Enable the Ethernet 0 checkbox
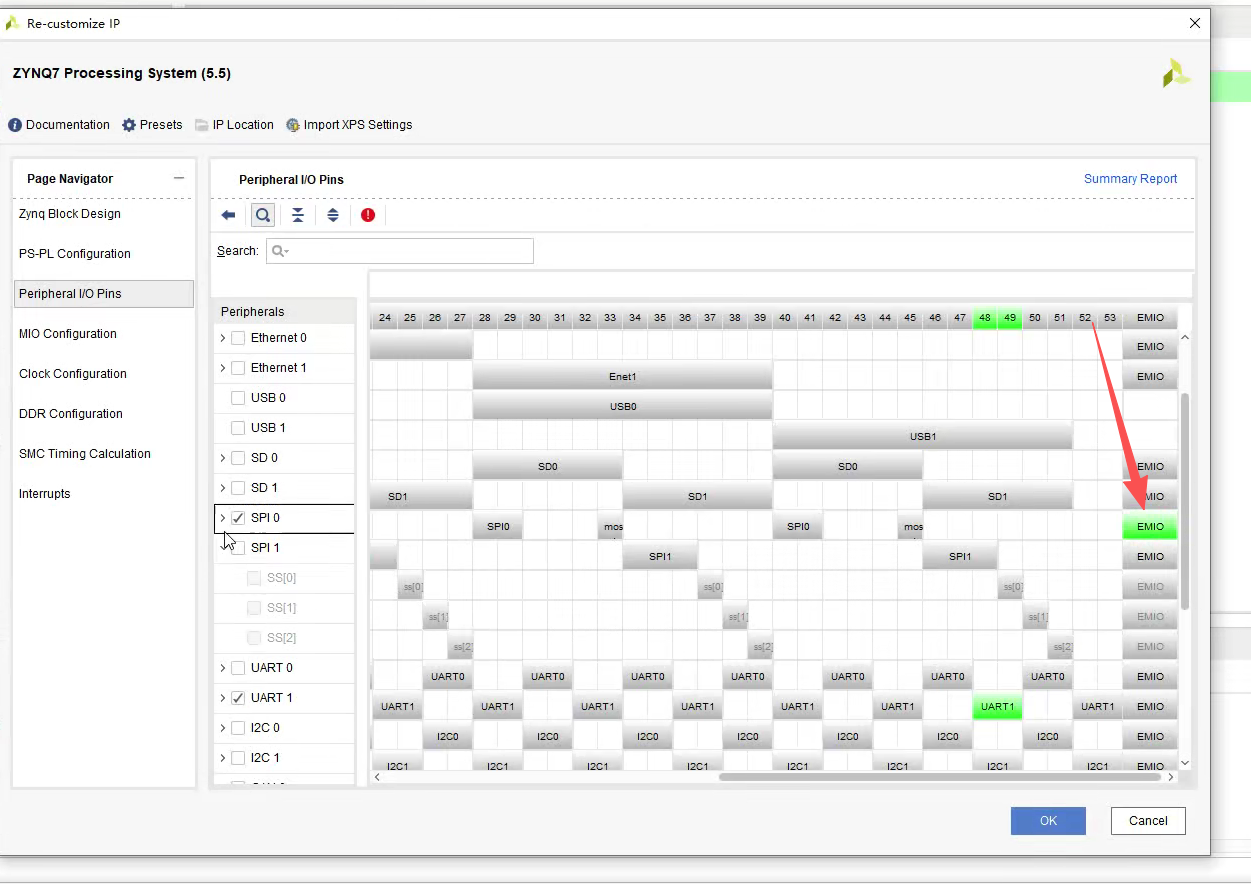This screenshot has height=884, width=1251. click(238, 338)
